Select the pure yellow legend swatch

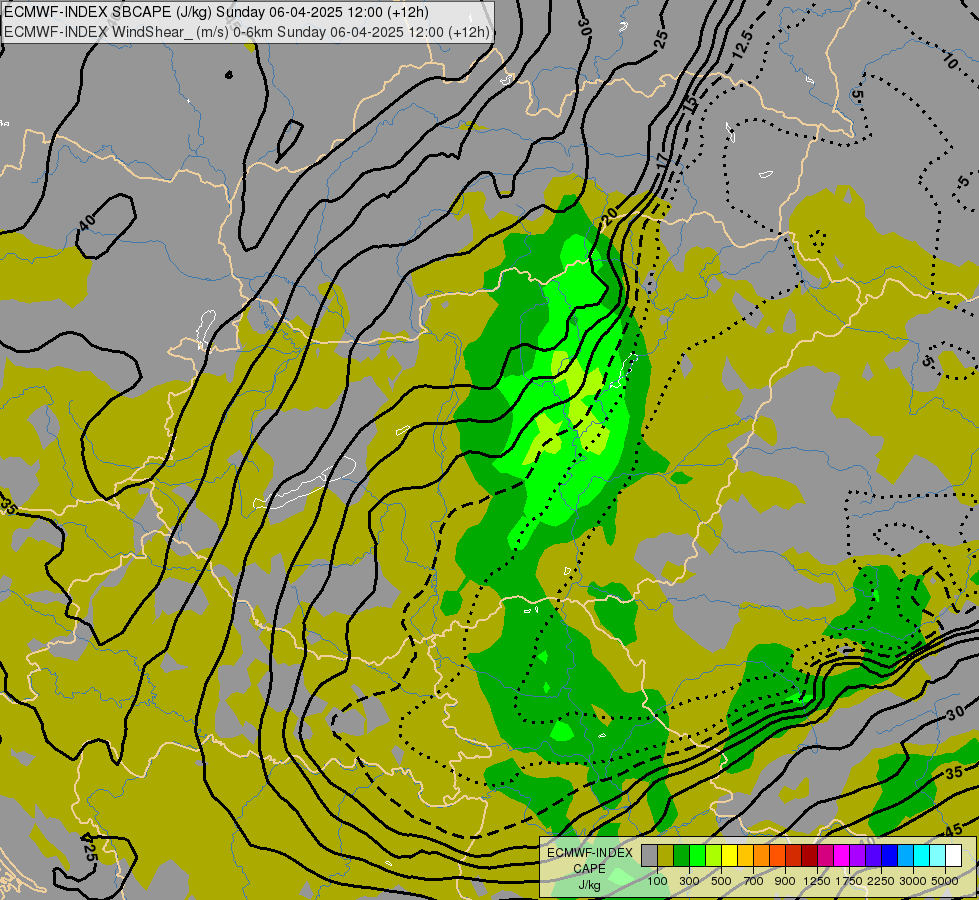(x=729, y=856)
